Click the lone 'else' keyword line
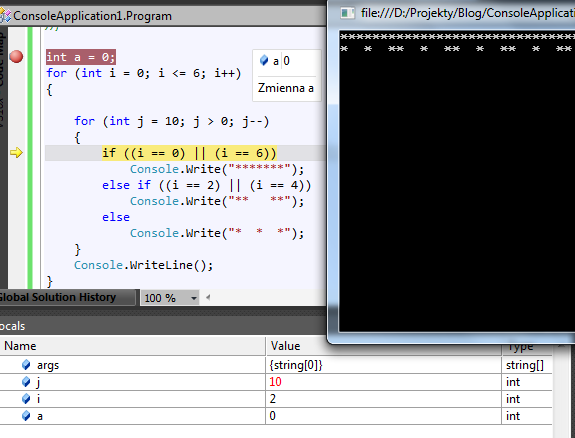575x438 pixels. click(116, 217)
